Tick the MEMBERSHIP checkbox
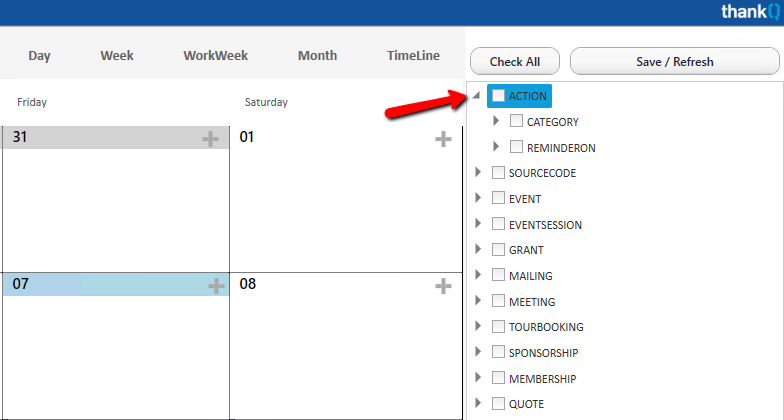The width and height of the screenshot is (784, 420). [498, 378]
